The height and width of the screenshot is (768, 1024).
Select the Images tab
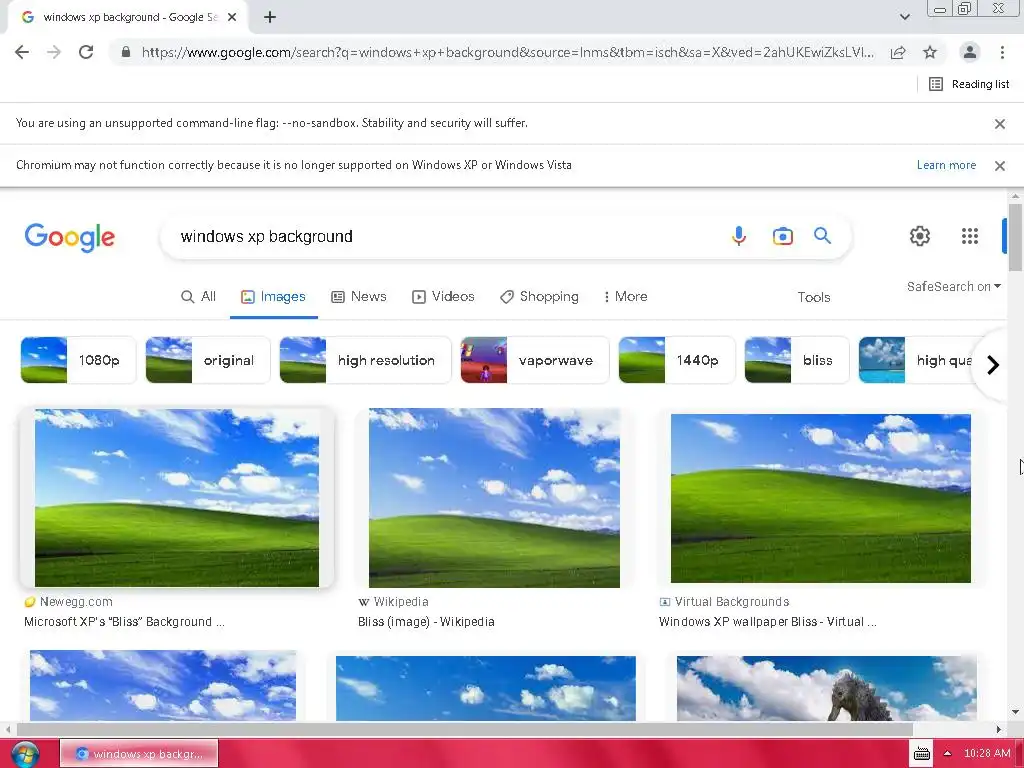point(273,296)
